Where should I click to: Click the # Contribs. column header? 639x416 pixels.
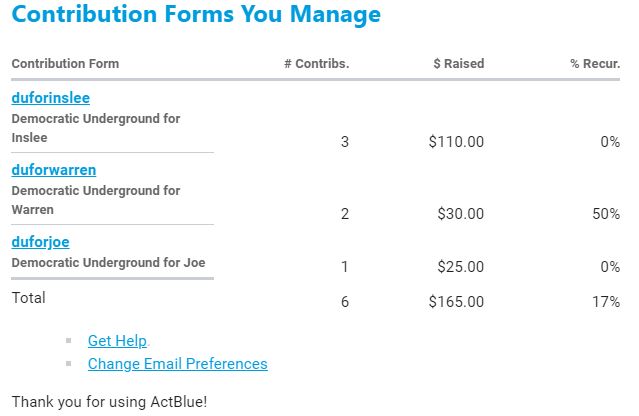click(316, 64)
